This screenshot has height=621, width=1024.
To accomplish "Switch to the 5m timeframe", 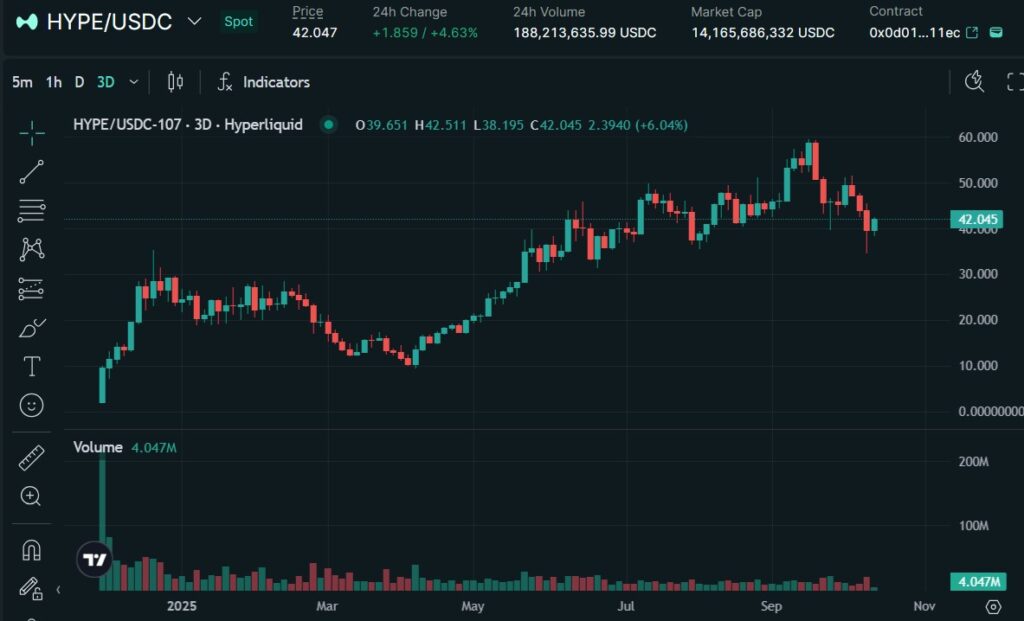I will pyautogui.click(x=22, y=82).
